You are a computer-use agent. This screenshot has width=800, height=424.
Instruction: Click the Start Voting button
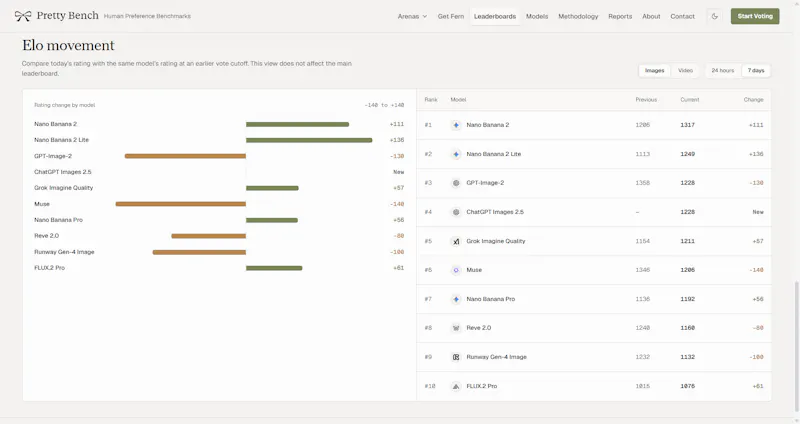point(755,16)
